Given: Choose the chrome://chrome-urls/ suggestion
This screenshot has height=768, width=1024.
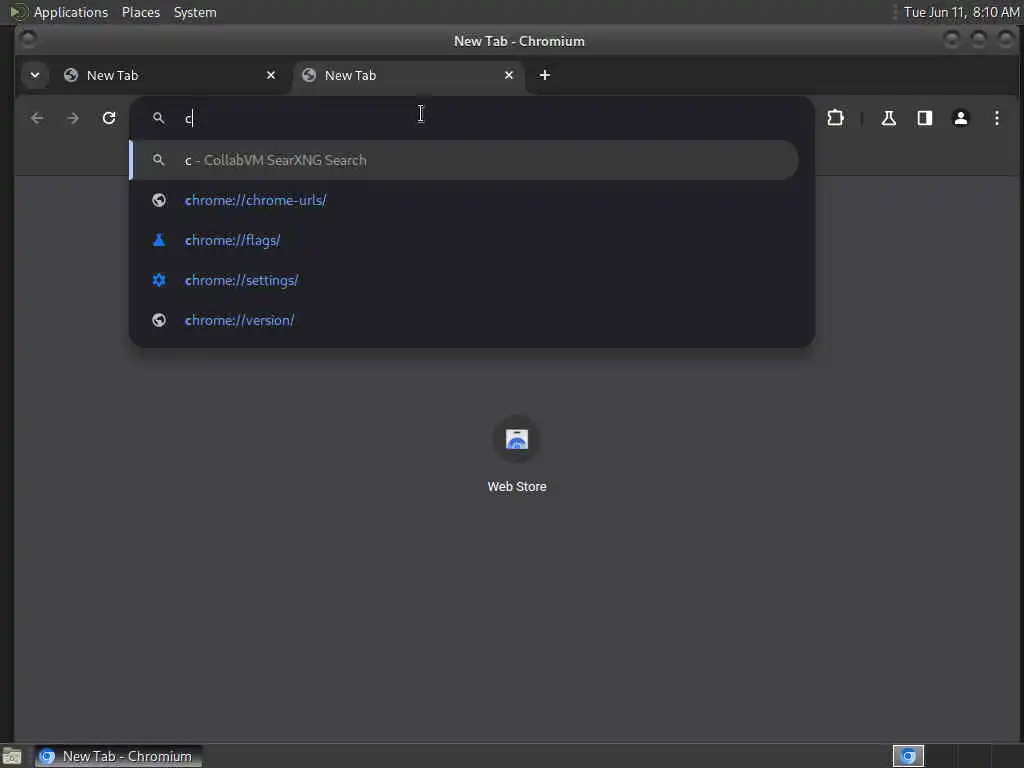Looking at the screenshot, I should pos(464,200).
